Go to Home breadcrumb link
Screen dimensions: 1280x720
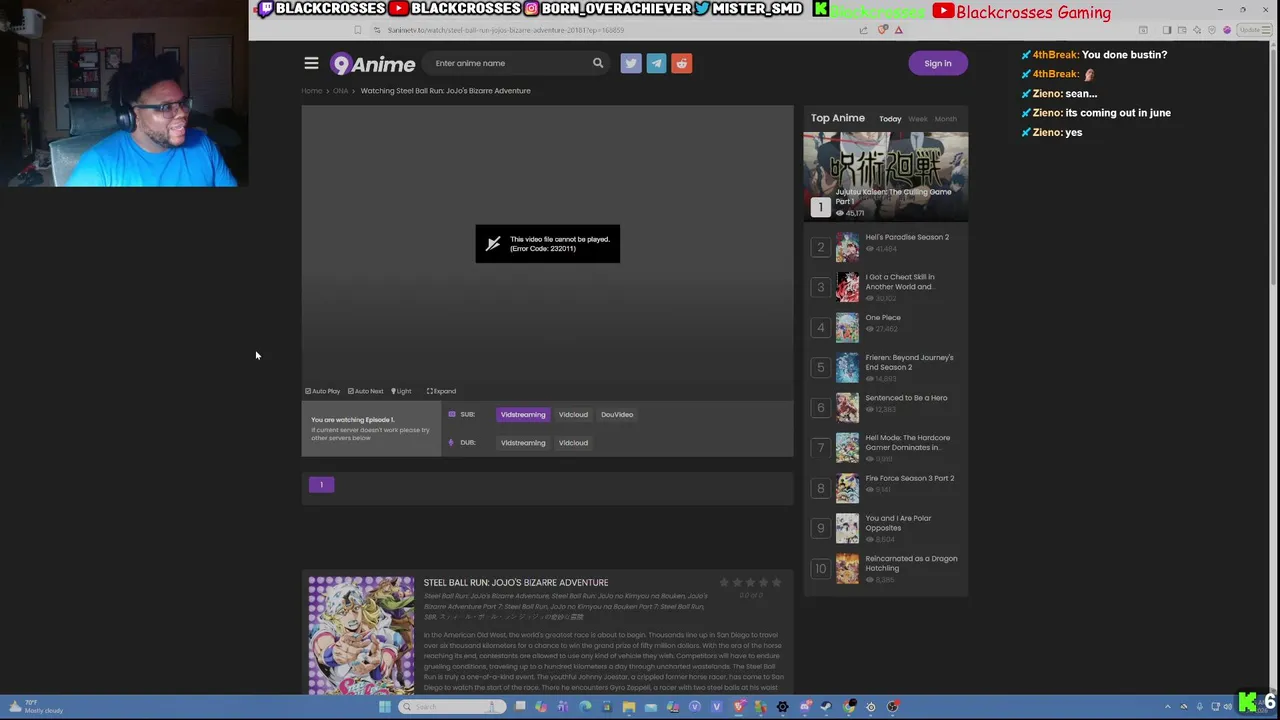312,91
